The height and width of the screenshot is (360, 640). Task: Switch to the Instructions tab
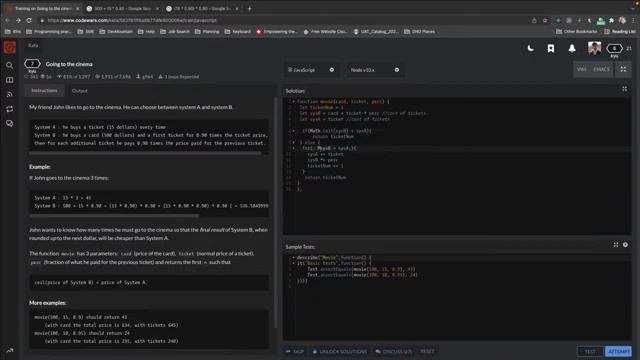[x=44, y=91]
